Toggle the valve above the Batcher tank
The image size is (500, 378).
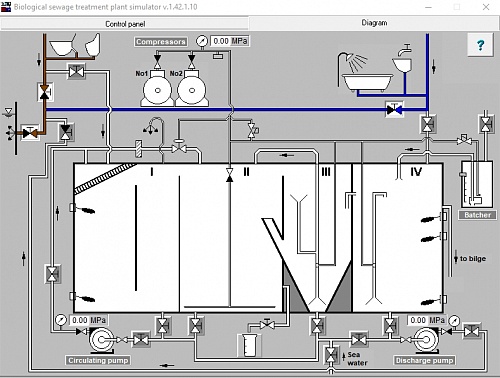(x=486, y=125)
